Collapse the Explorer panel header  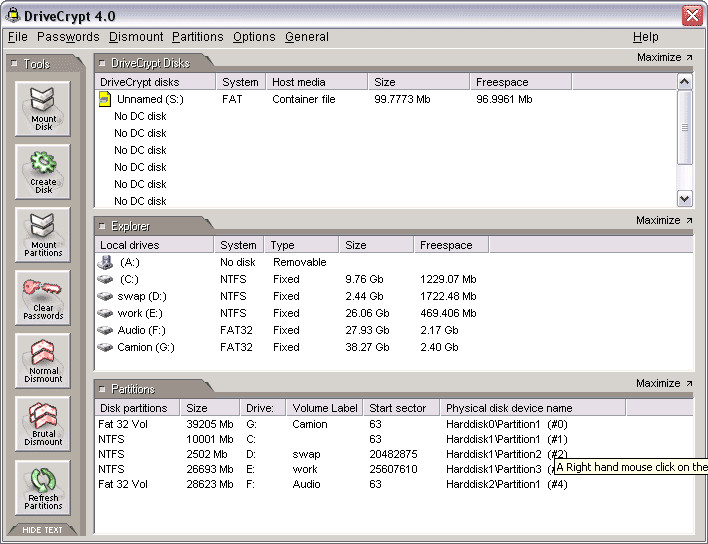pos(102,226)
